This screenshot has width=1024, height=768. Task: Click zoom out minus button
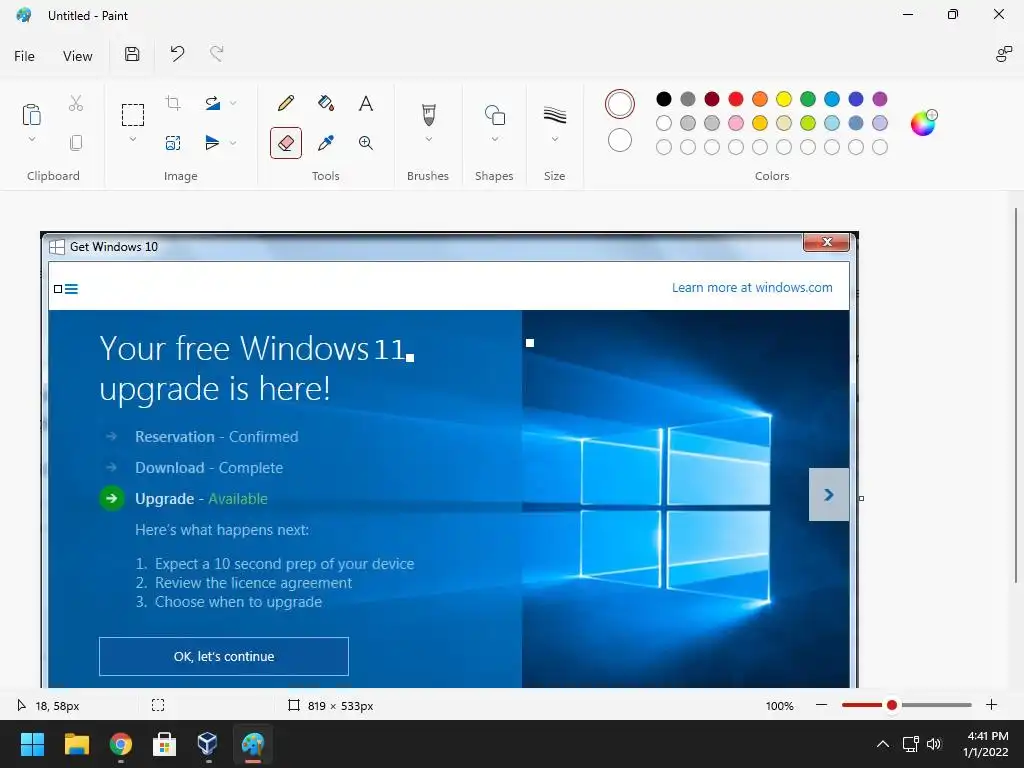coord(822,705)
